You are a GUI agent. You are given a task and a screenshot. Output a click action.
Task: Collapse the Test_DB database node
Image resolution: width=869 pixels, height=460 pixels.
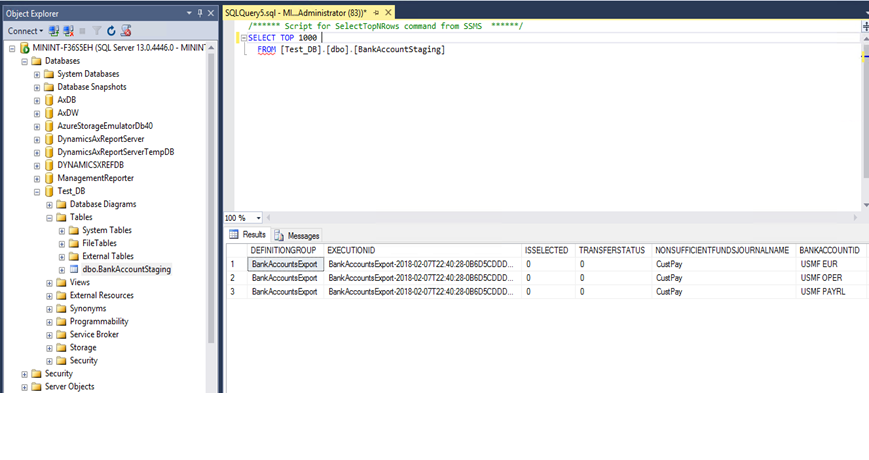pyautogui.click(x=37, y=192)
